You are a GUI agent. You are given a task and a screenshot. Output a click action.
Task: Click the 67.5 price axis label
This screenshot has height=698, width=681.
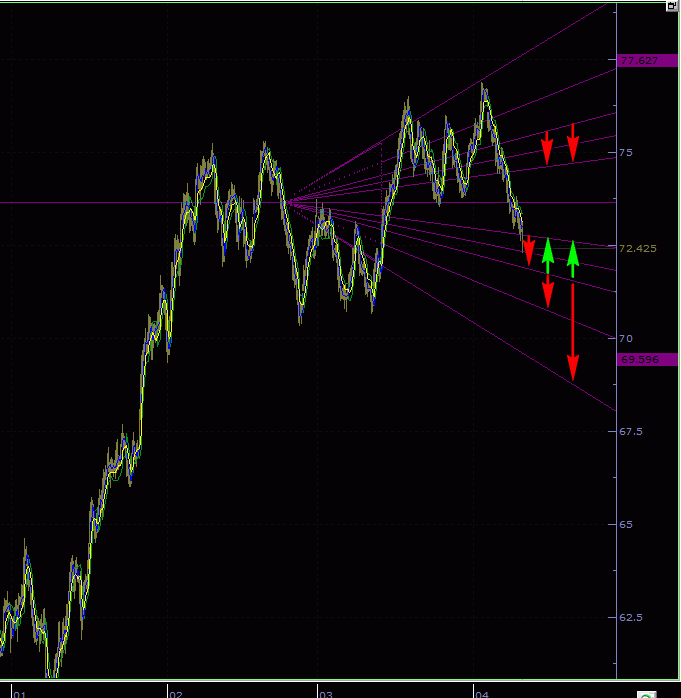(x=631, y=431)
